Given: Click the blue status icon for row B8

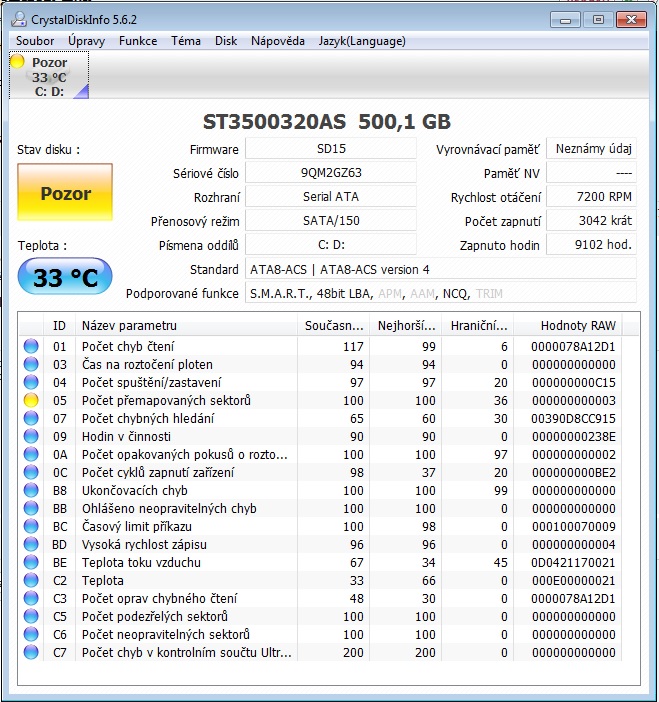Looking at the screenshot, I should coord(31,490).
